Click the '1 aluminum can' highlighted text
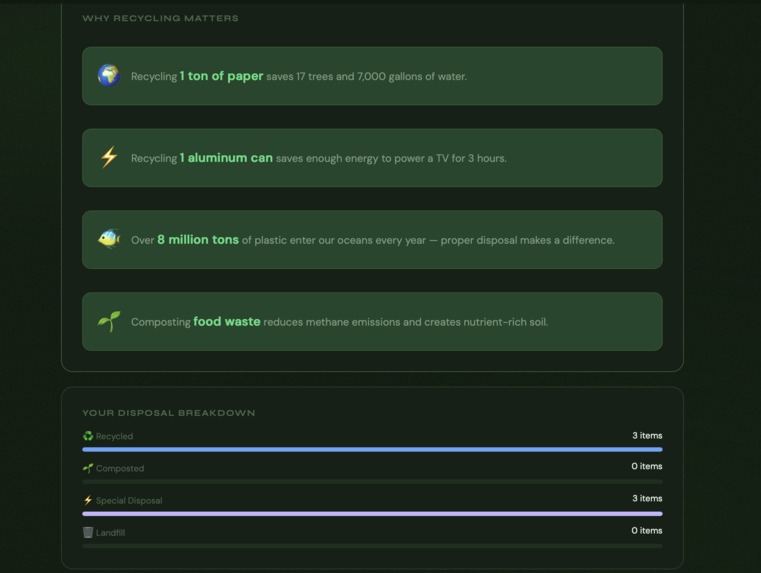 tap(226, 158)
